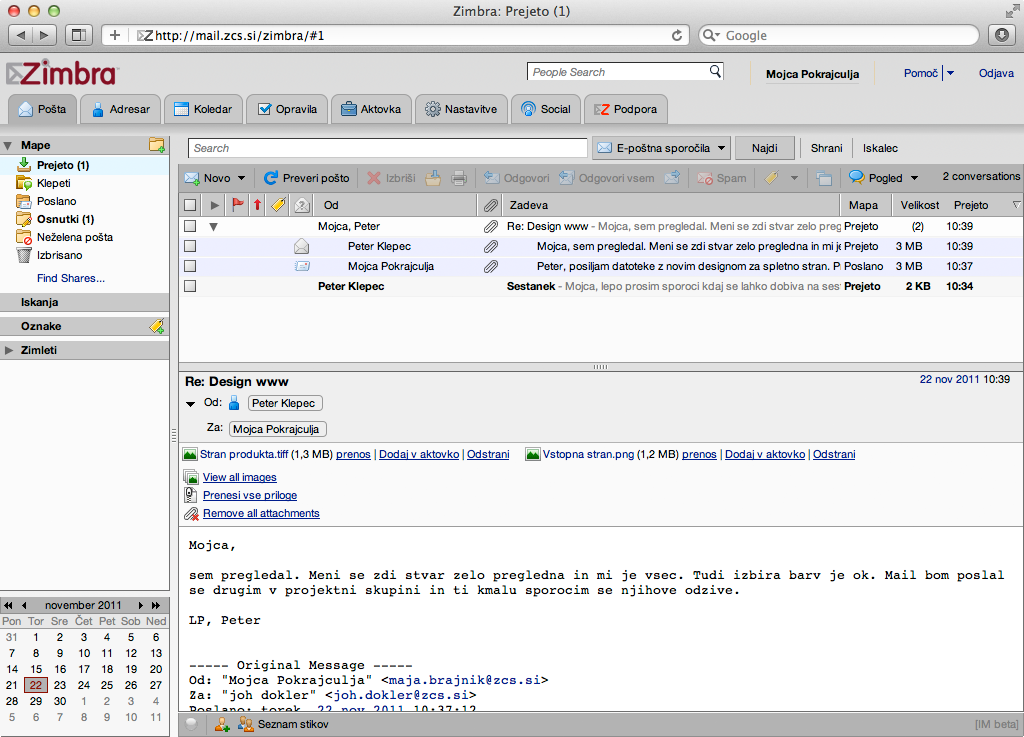Viewport: 1024px width, 737px height.
Task: Click the Odjava logout link
Action: 996,73
